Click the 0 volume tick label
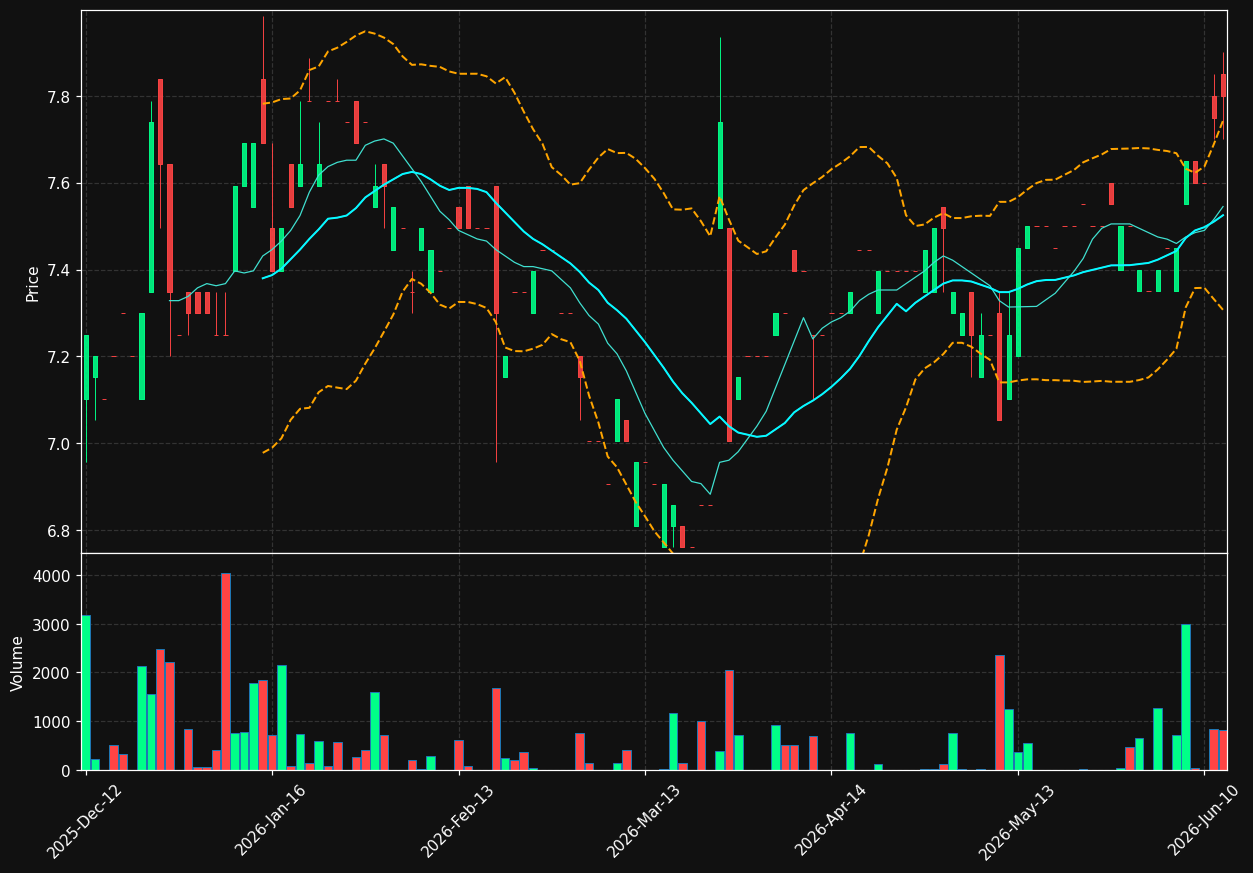The height and width of the screenshot is (873, 1253). [x=65, y=770]
